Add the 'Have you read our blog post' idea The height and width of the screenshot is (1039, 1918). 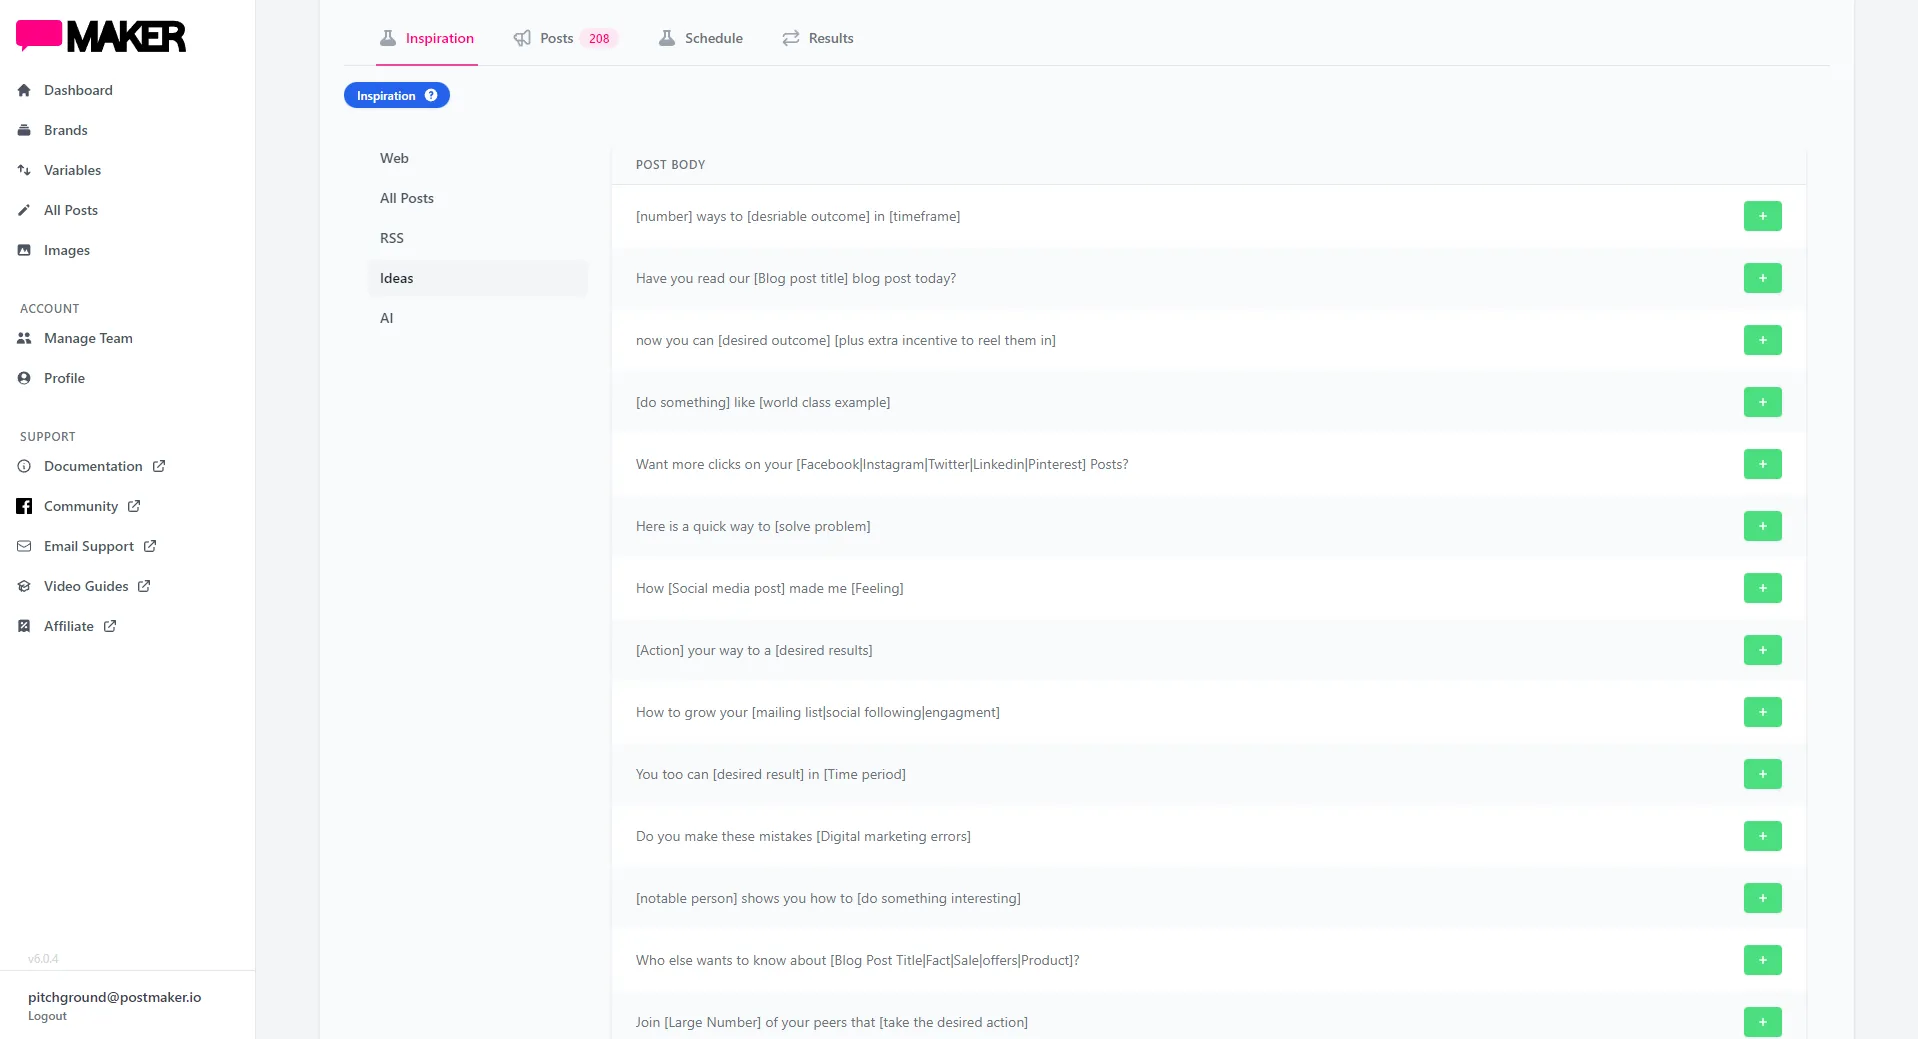[1762, 278]
